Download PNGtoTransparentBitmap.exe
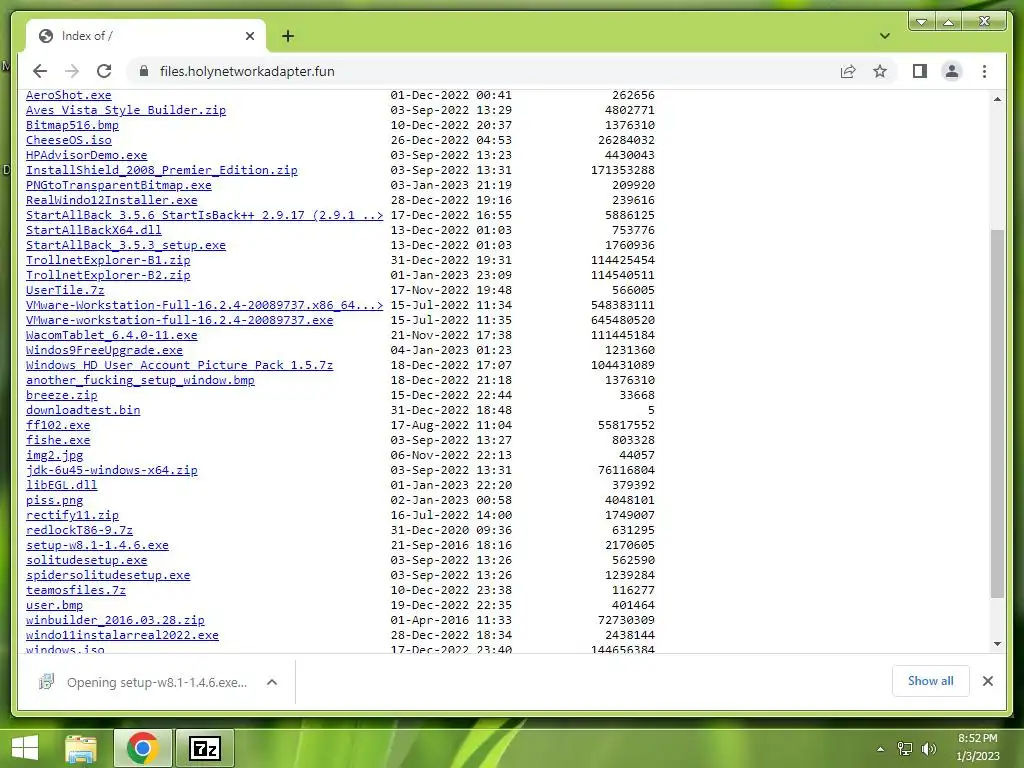Viewport: 1024px width, 768px height. tap(119, 185)
